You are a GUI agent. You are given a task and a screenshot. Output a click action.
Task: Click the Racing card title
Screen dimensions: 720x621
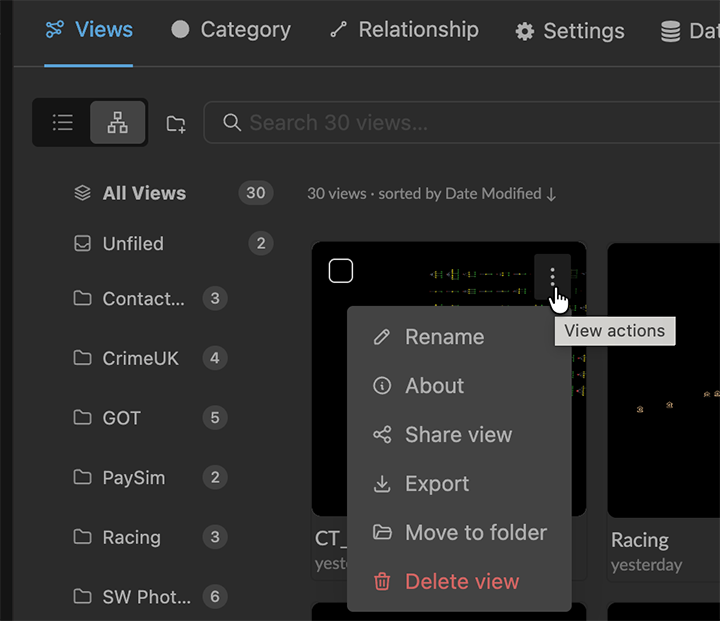click(640, 540)
